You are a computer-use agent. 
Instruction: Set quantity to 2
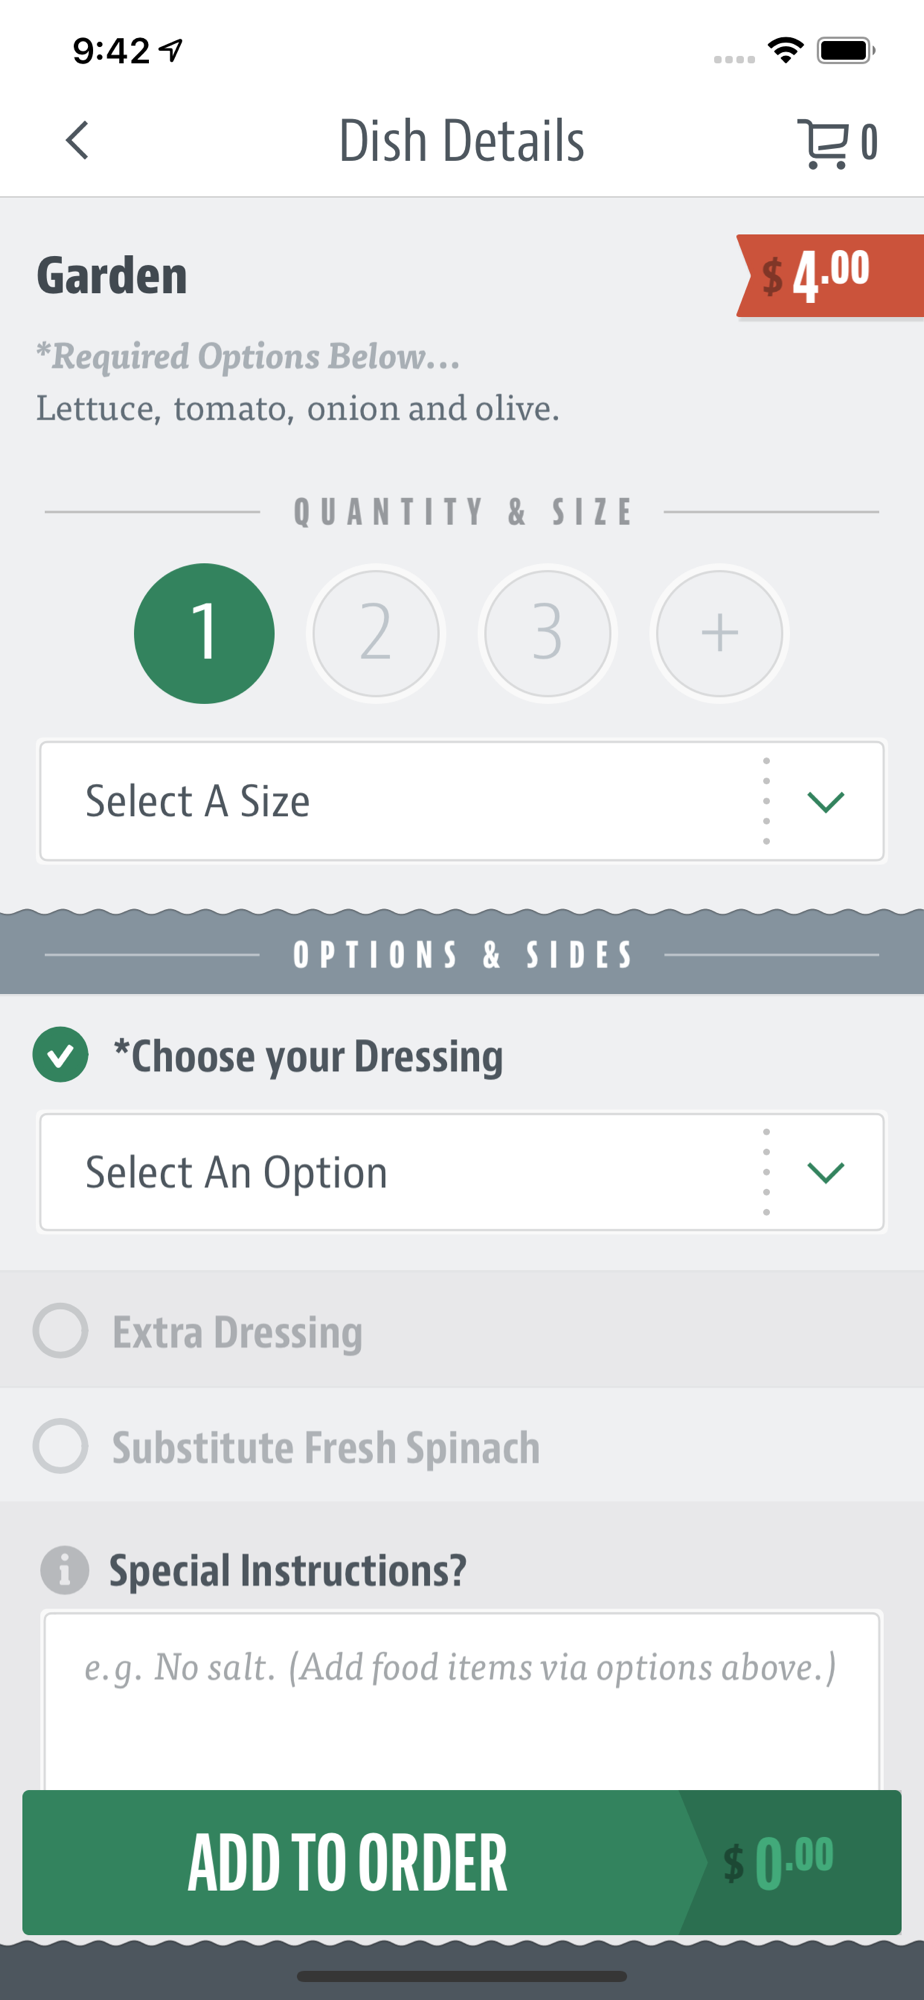point(376,633)
